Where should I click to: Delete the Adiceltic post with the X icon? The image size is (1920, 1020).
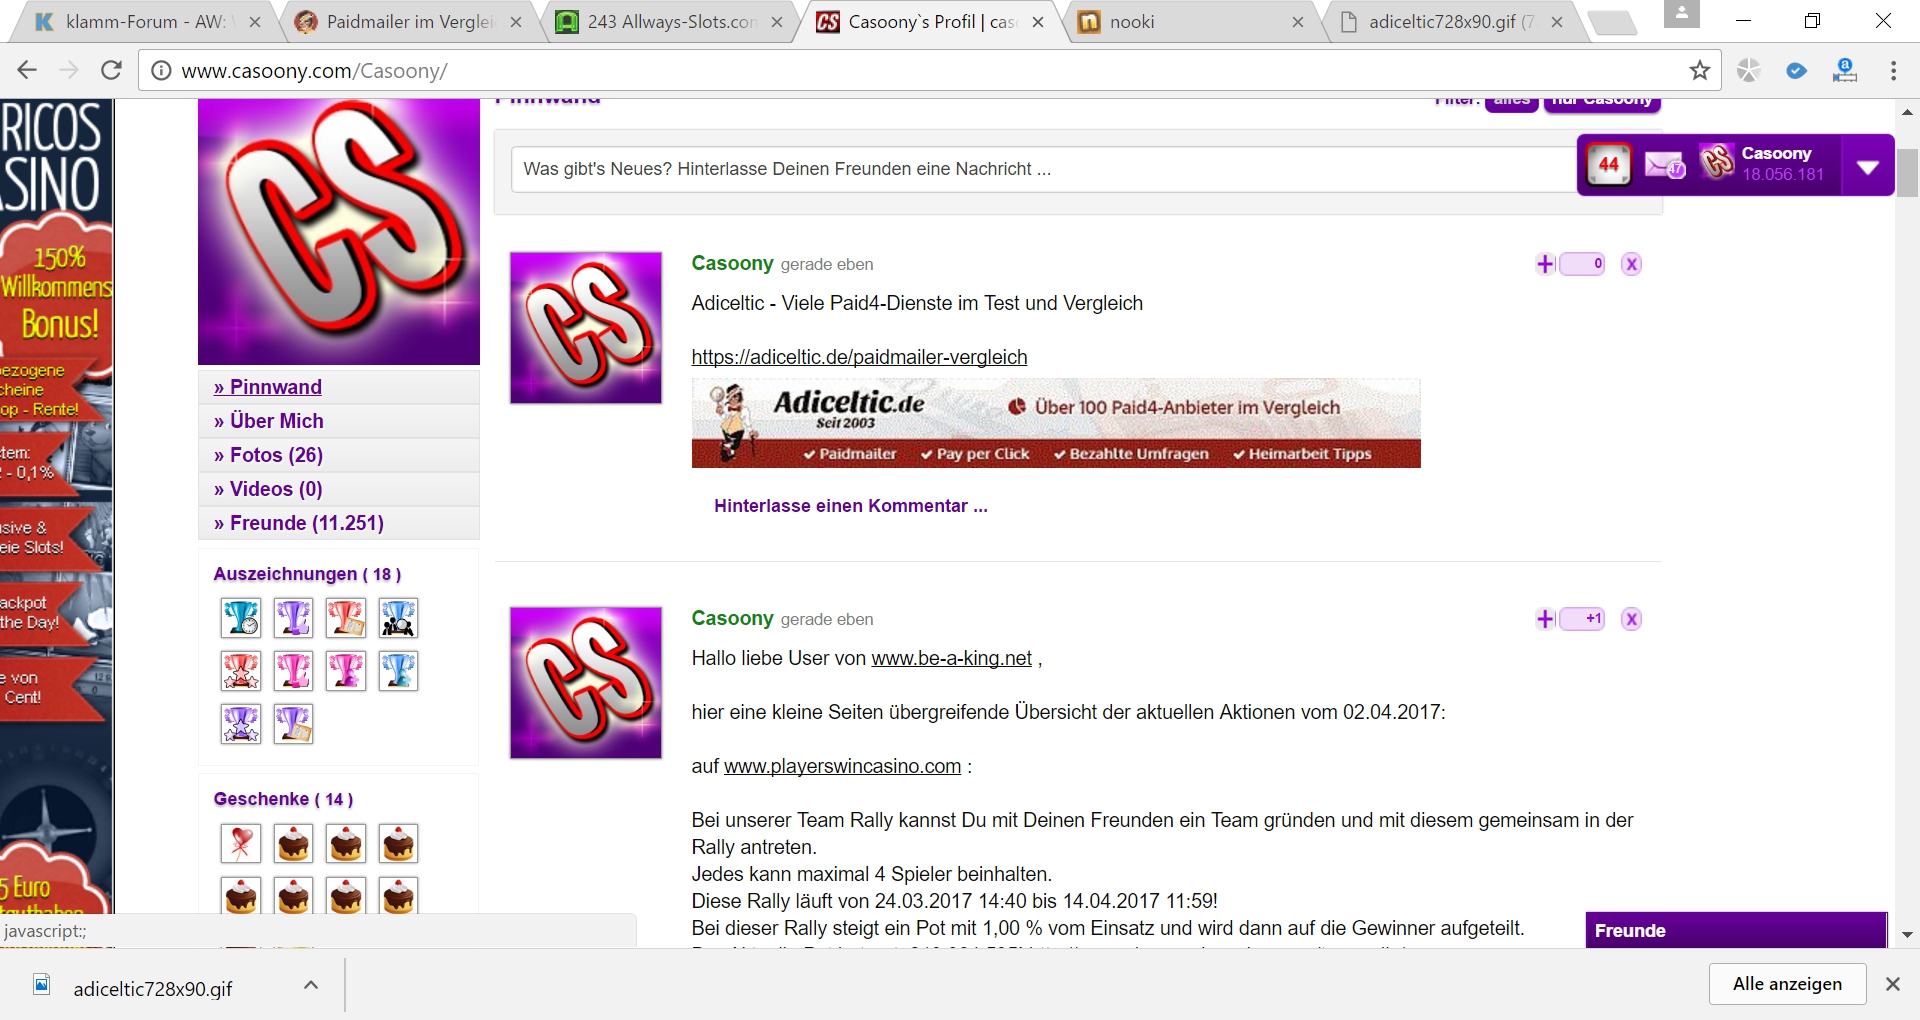point(1631,264)
